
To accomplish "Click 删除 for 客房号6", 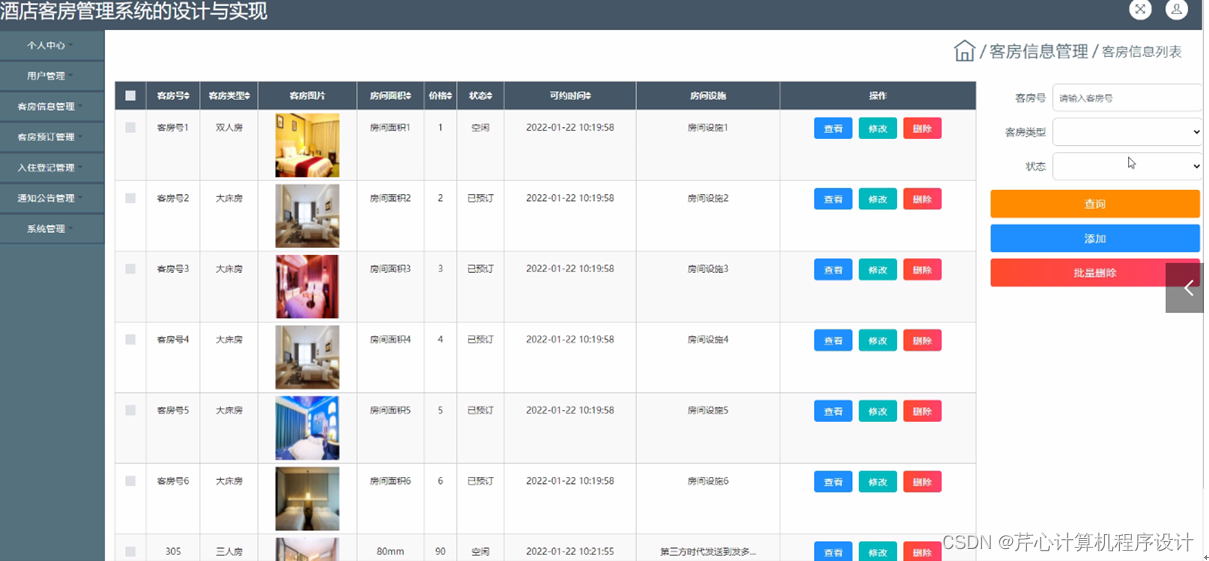I will click(x=922, y=482).
